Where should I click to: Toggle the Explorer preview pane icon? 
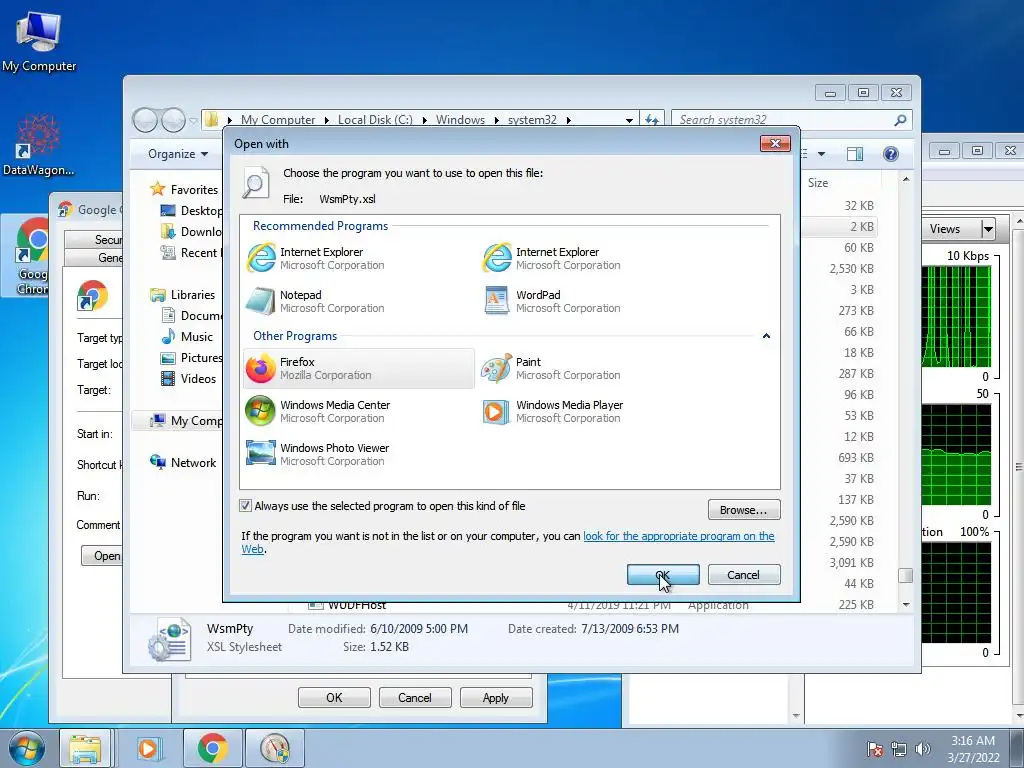tap(854, 153)
